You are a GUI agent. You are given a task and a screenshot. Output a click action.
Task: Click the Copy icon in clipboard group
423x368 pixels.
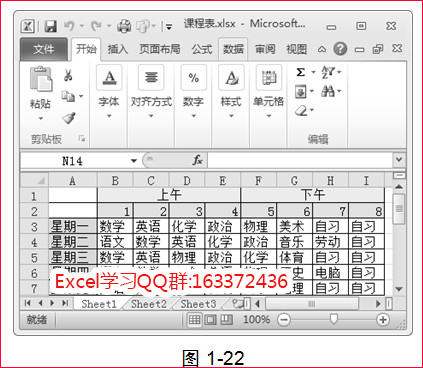pos(68,97)
